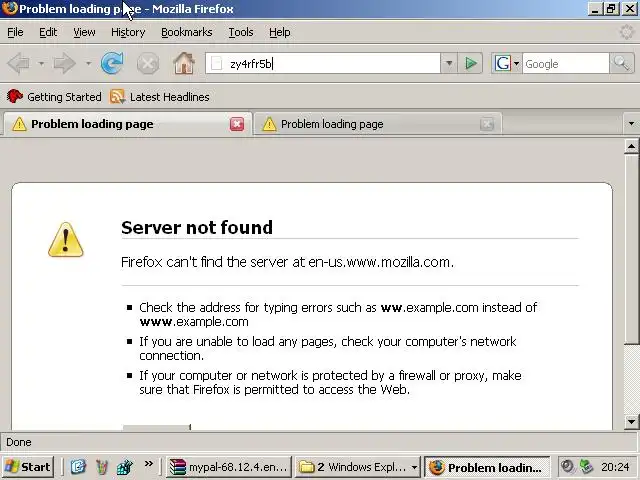Click the first system tray icon
This screenshot has height=480, width=640.
click(567, 467)
